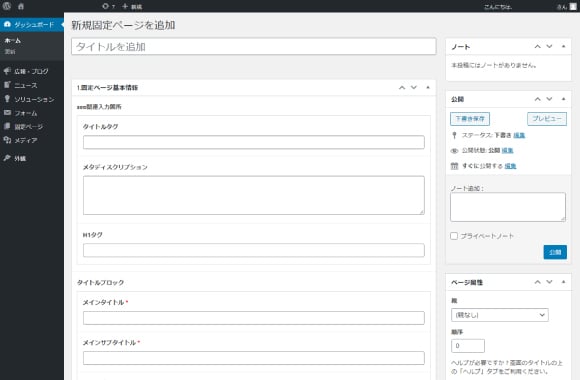
Task: Click the メディア icon in sidebar
Action: click(x=7, y=140)
